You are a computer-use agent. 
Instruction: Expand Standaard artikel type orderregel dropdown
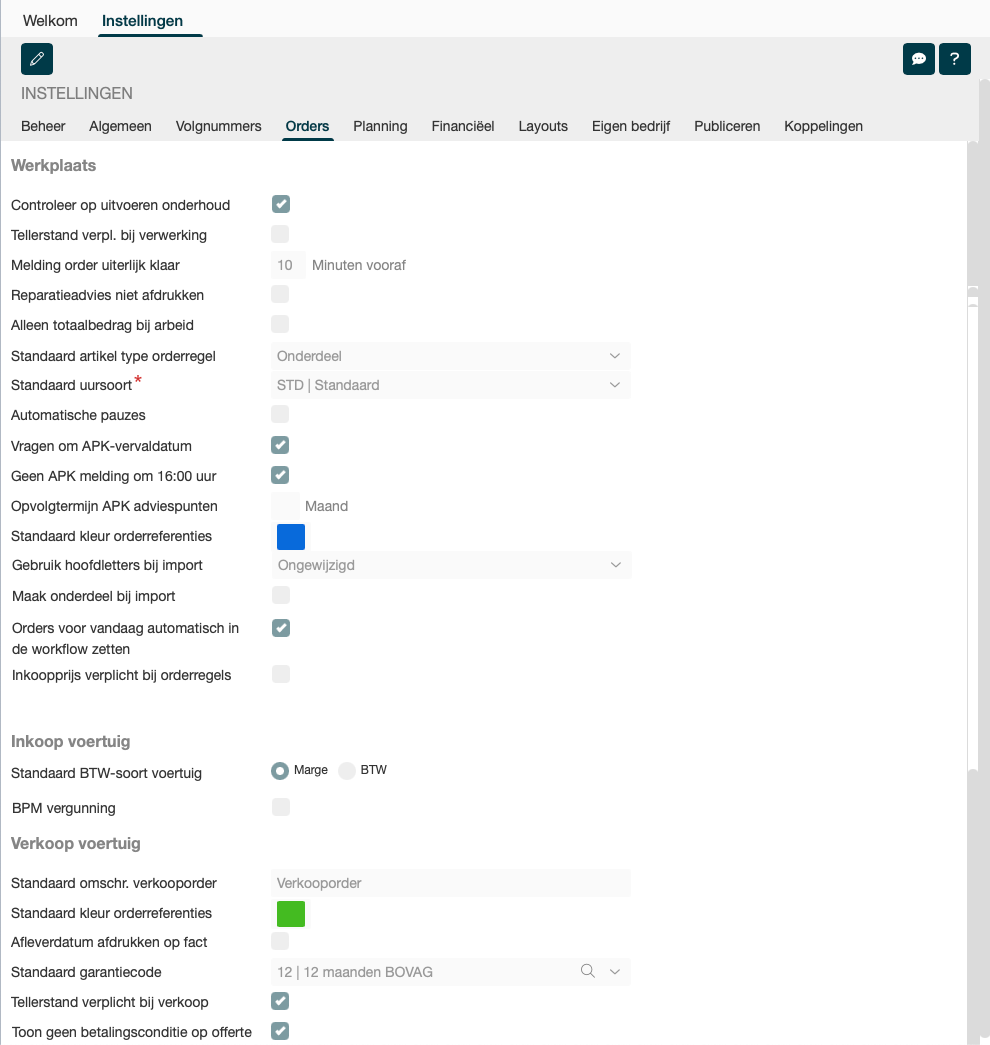(614, 356)
